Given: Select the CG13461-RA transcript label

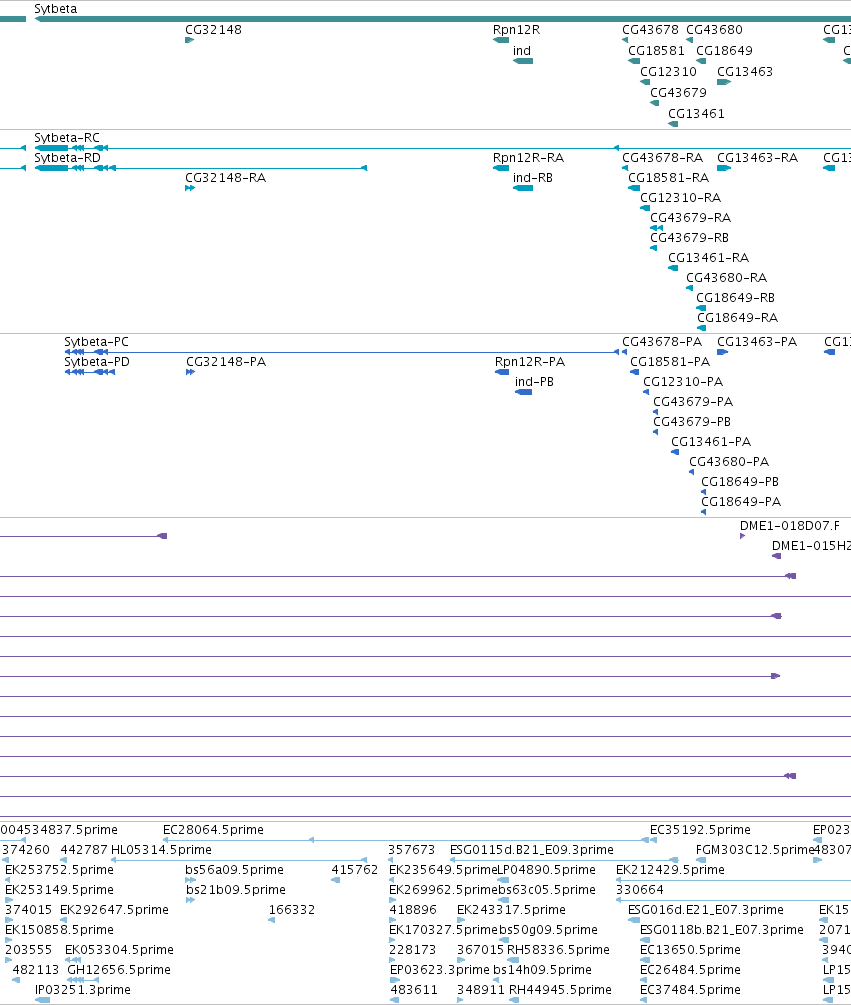Looking at the screenshot, I should pyautogui.click(x=709, y=257).
